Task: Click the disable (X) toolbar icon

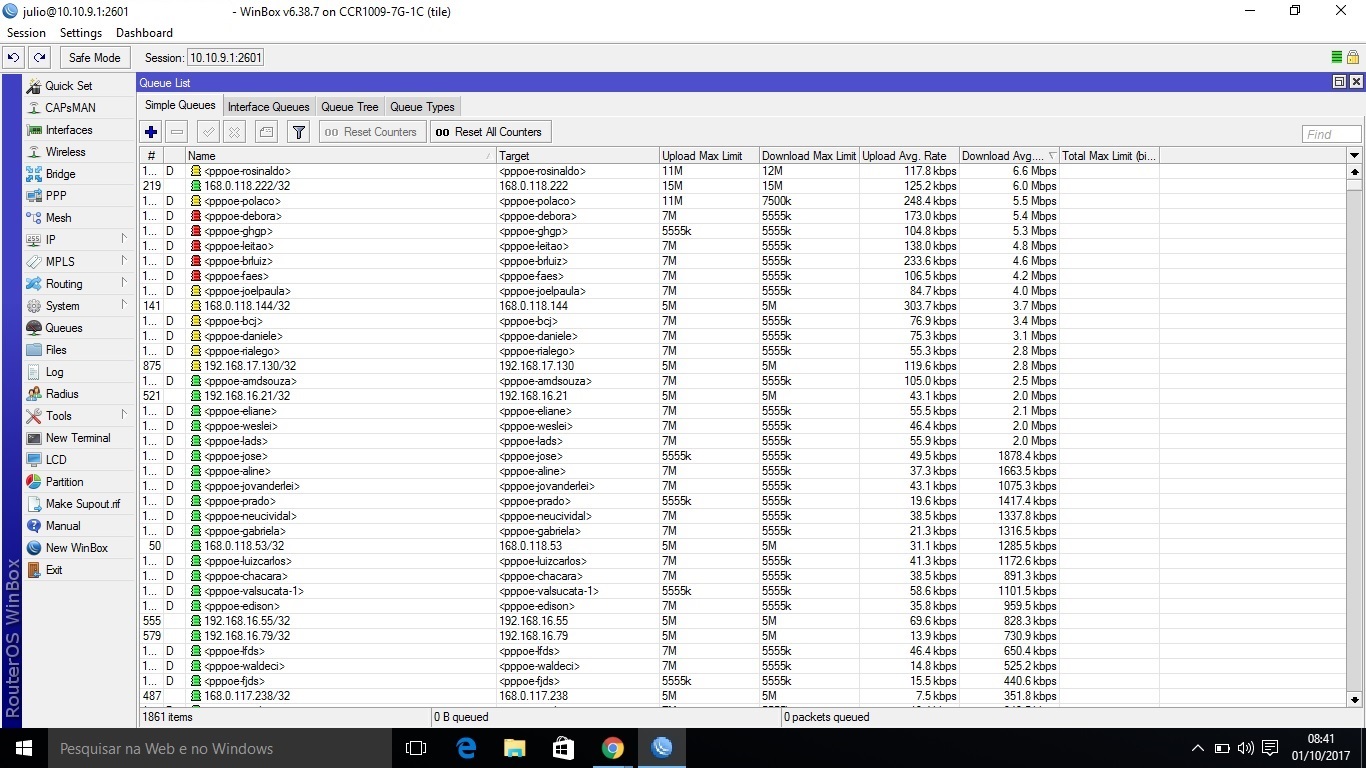Action: [x=234, y=132]
